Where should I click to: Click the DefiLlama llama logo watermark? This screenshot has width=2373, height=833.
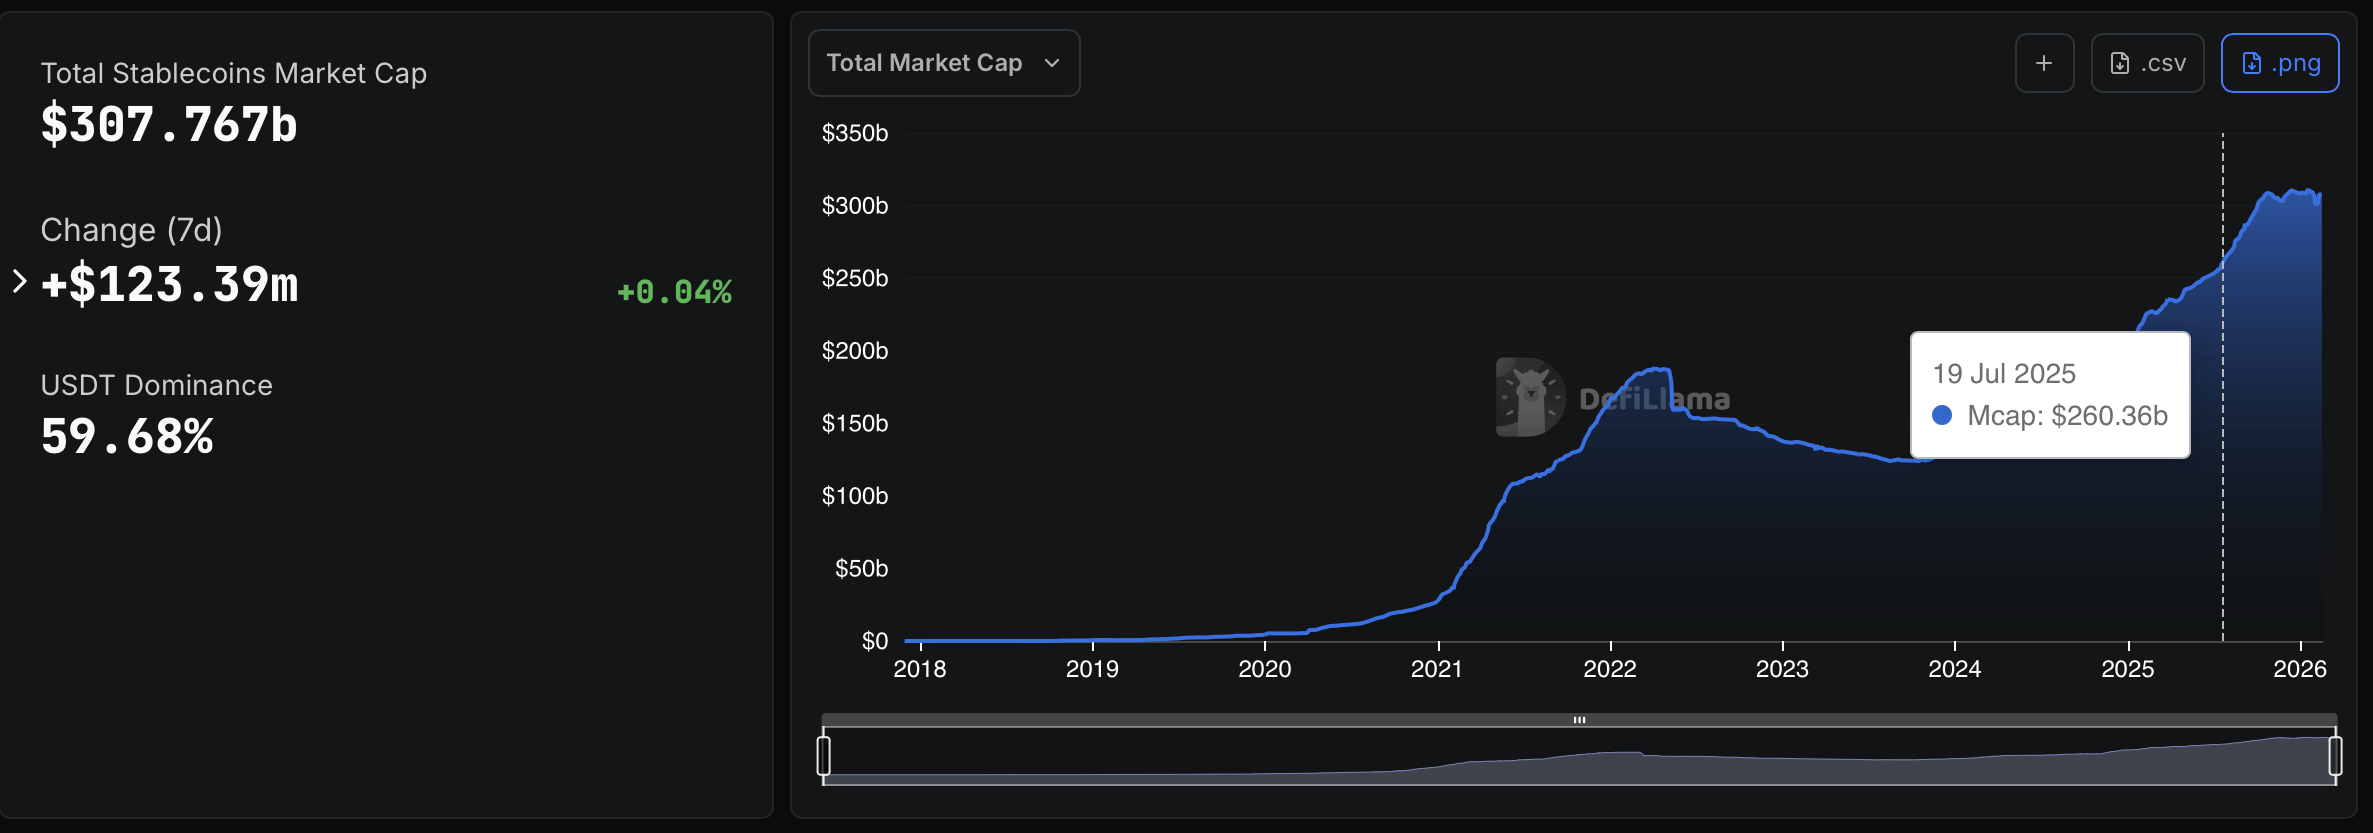[x=1530, y=397]
